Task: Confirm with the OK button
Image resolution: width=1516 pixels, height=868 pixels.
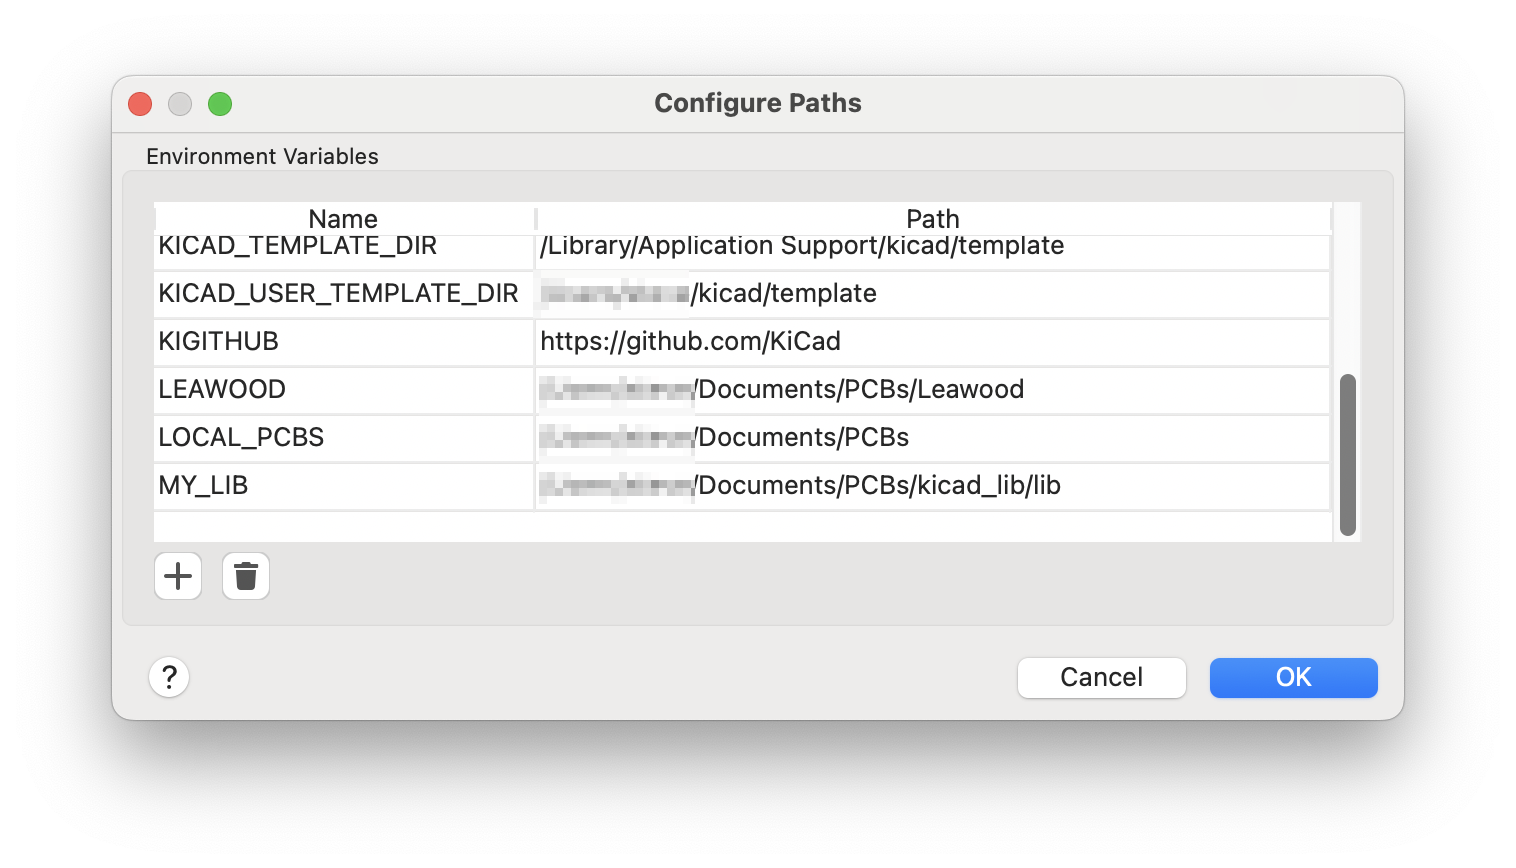Action: click(x=1293, y=677)
